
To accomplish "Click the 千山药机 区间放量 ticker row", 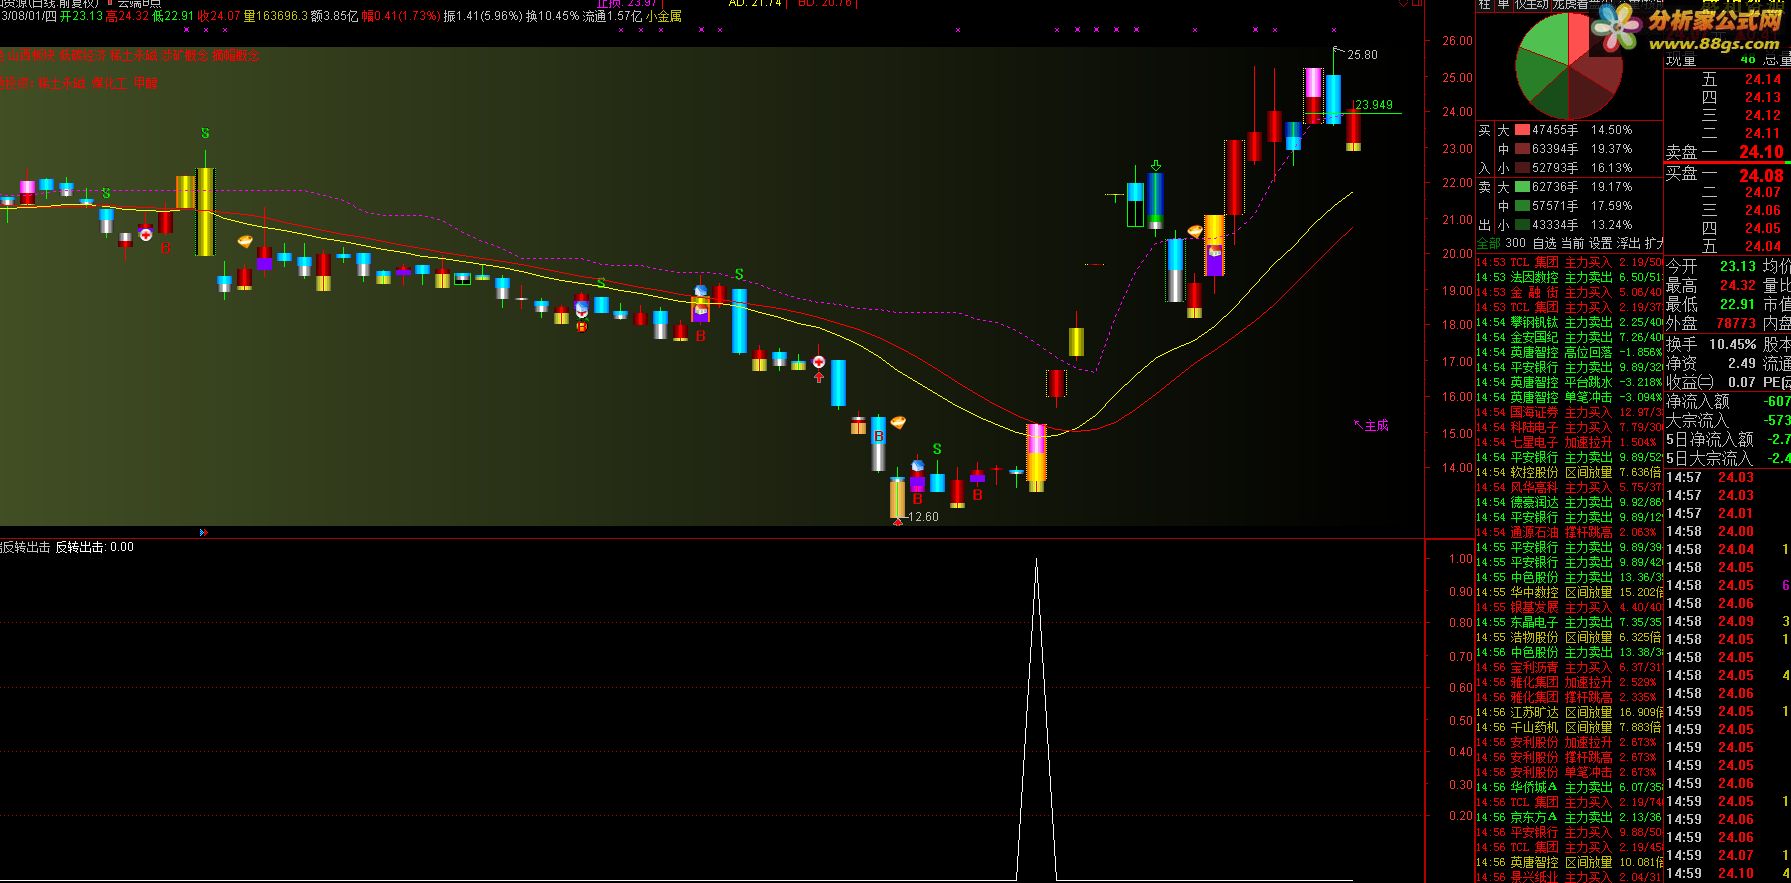I will coord(1569,728).
